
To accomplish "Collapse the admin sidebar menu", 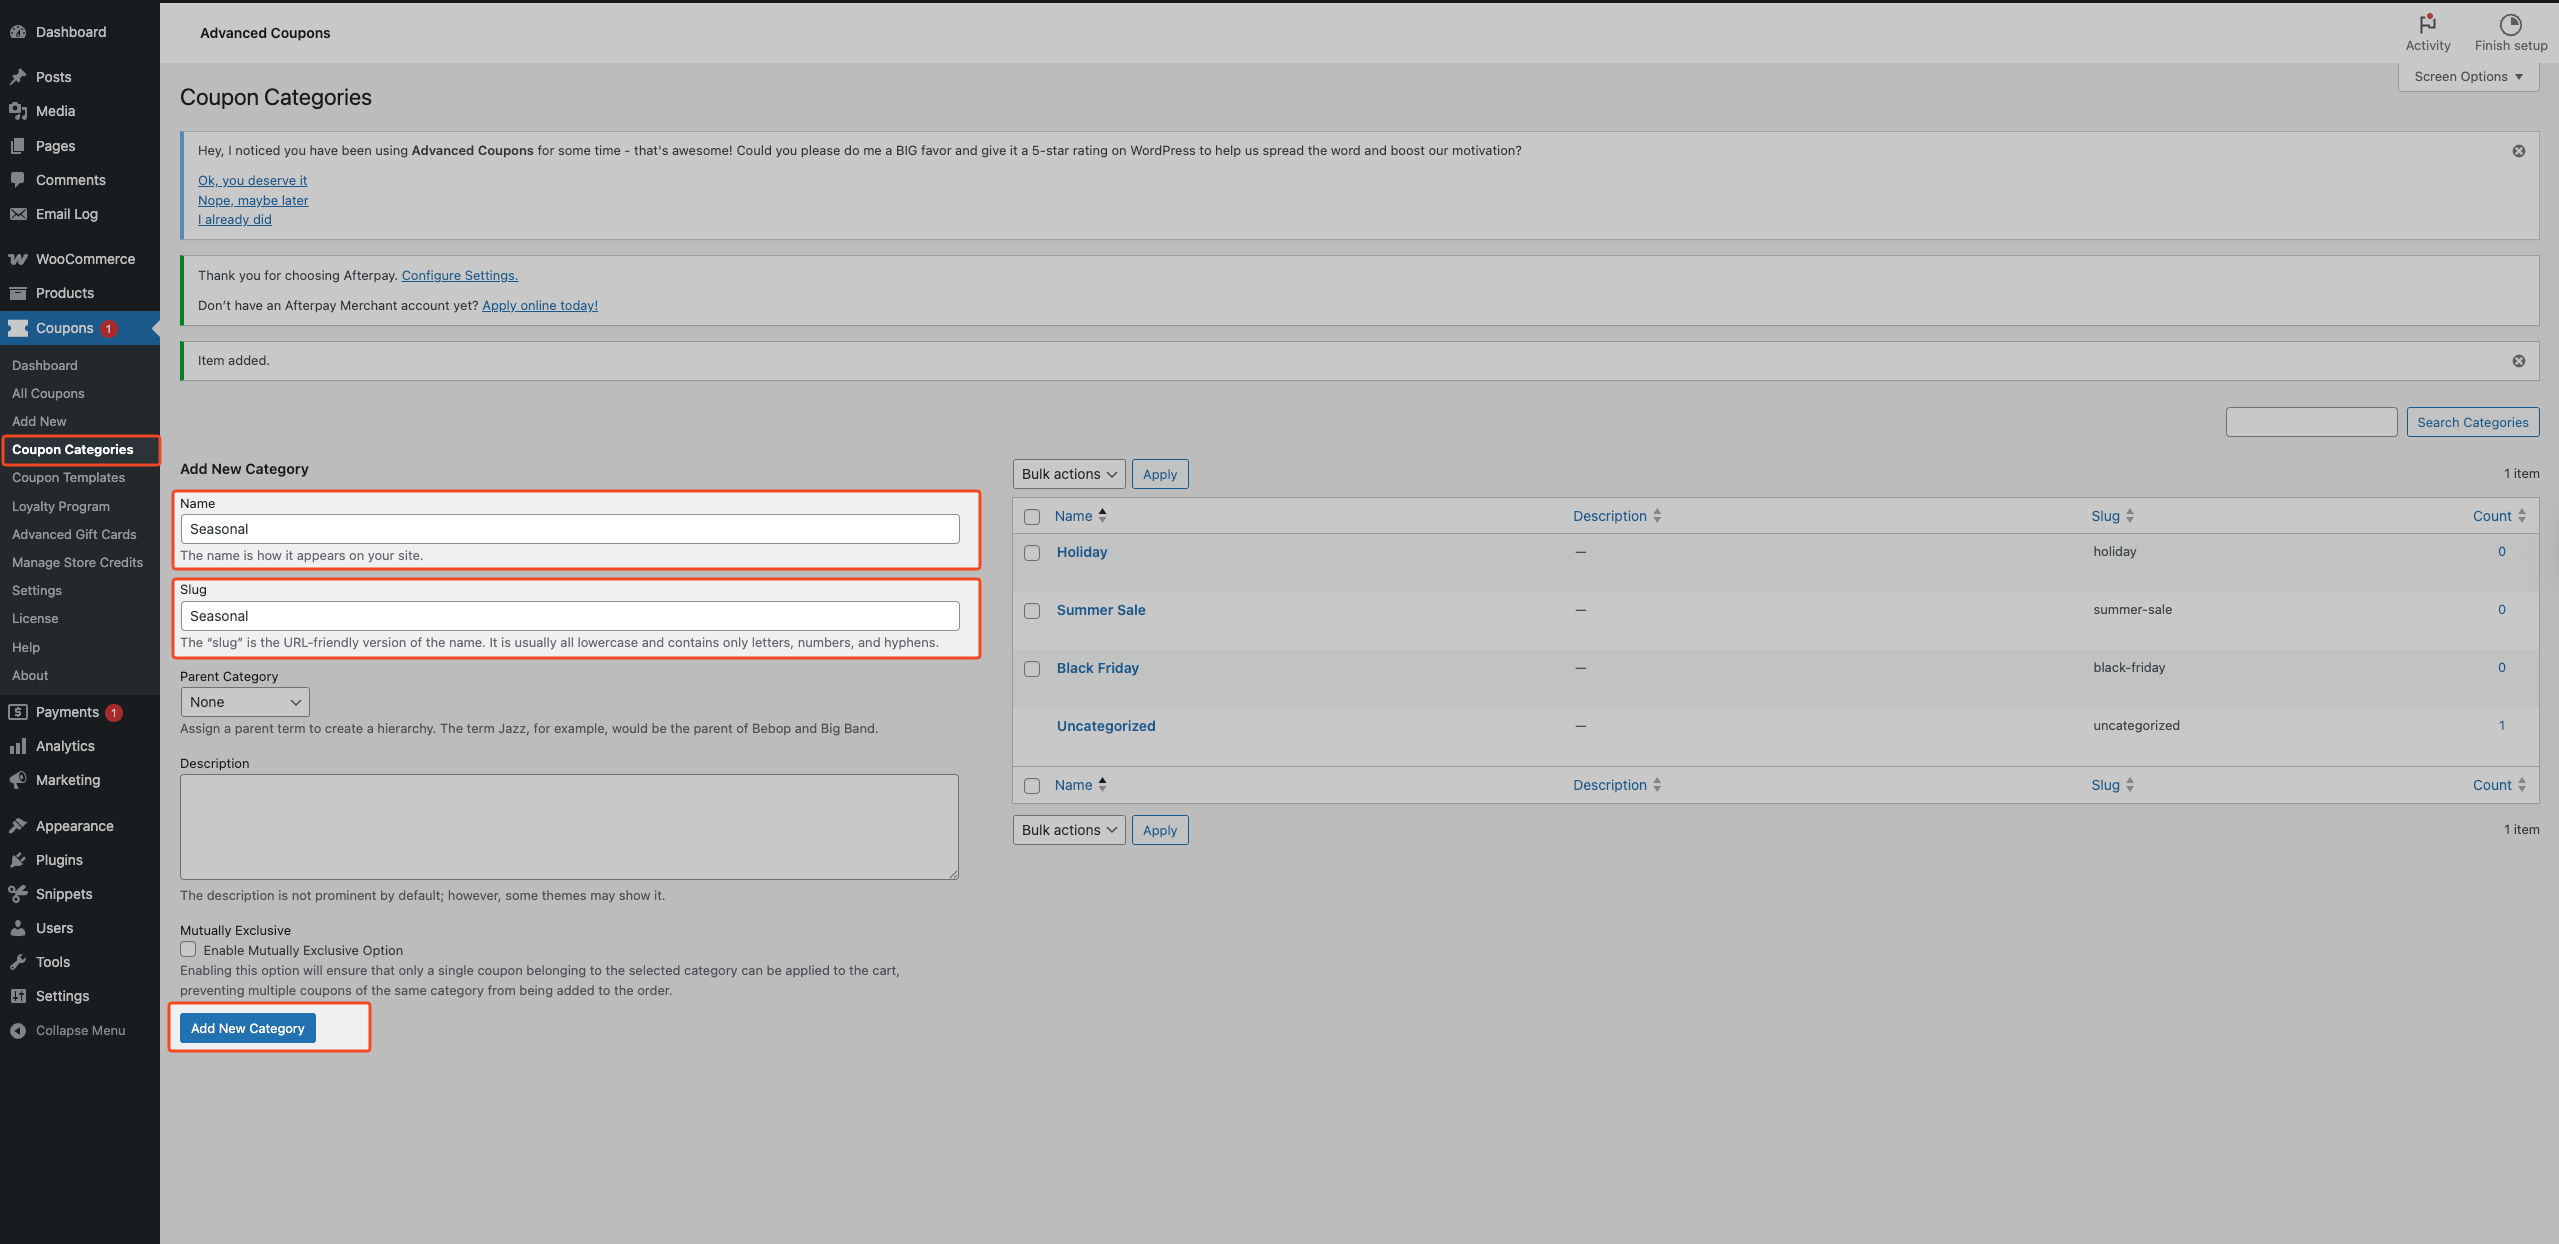I will coord(68,1030).
